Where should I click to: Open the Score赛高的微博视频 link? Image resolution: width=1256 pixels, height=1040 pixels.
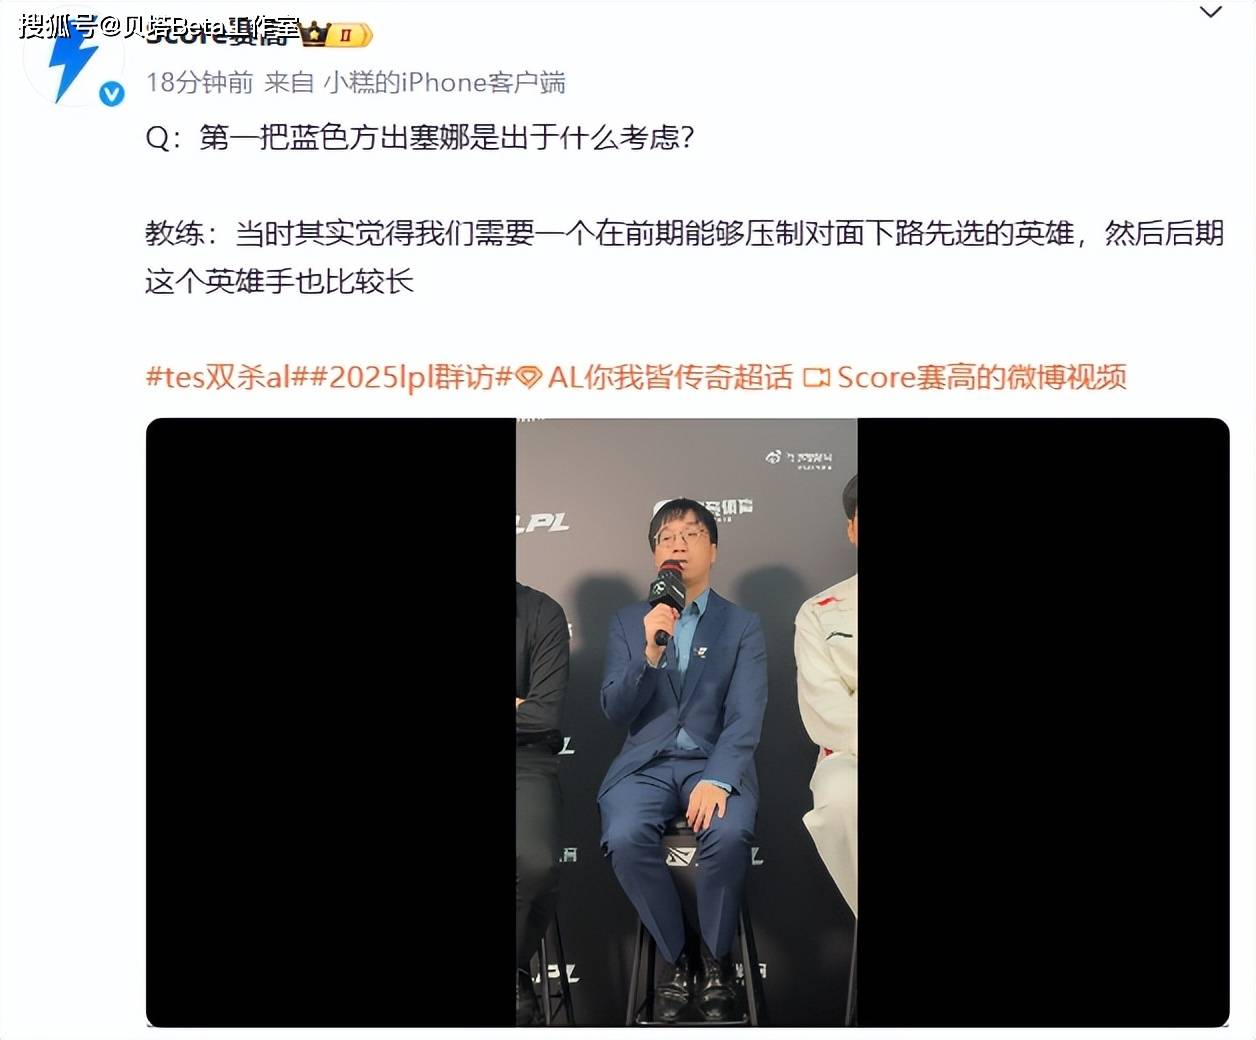(982, 377)
